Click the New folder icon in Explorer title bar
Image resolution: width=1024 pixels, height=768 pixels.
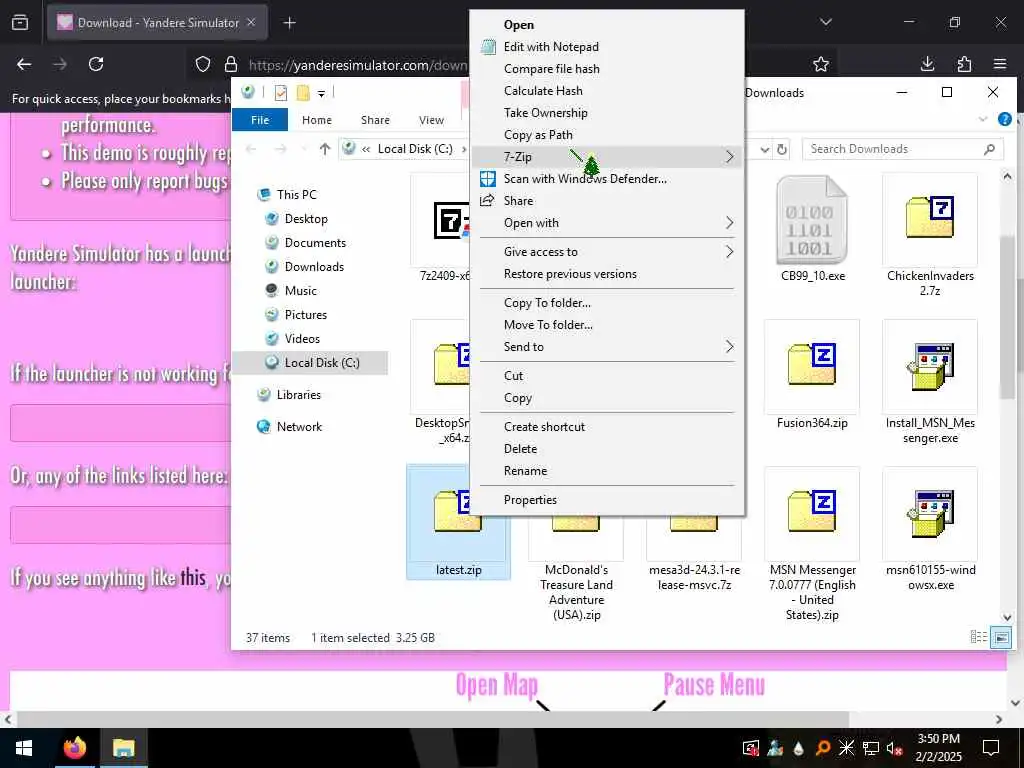[x=303, y=93]
